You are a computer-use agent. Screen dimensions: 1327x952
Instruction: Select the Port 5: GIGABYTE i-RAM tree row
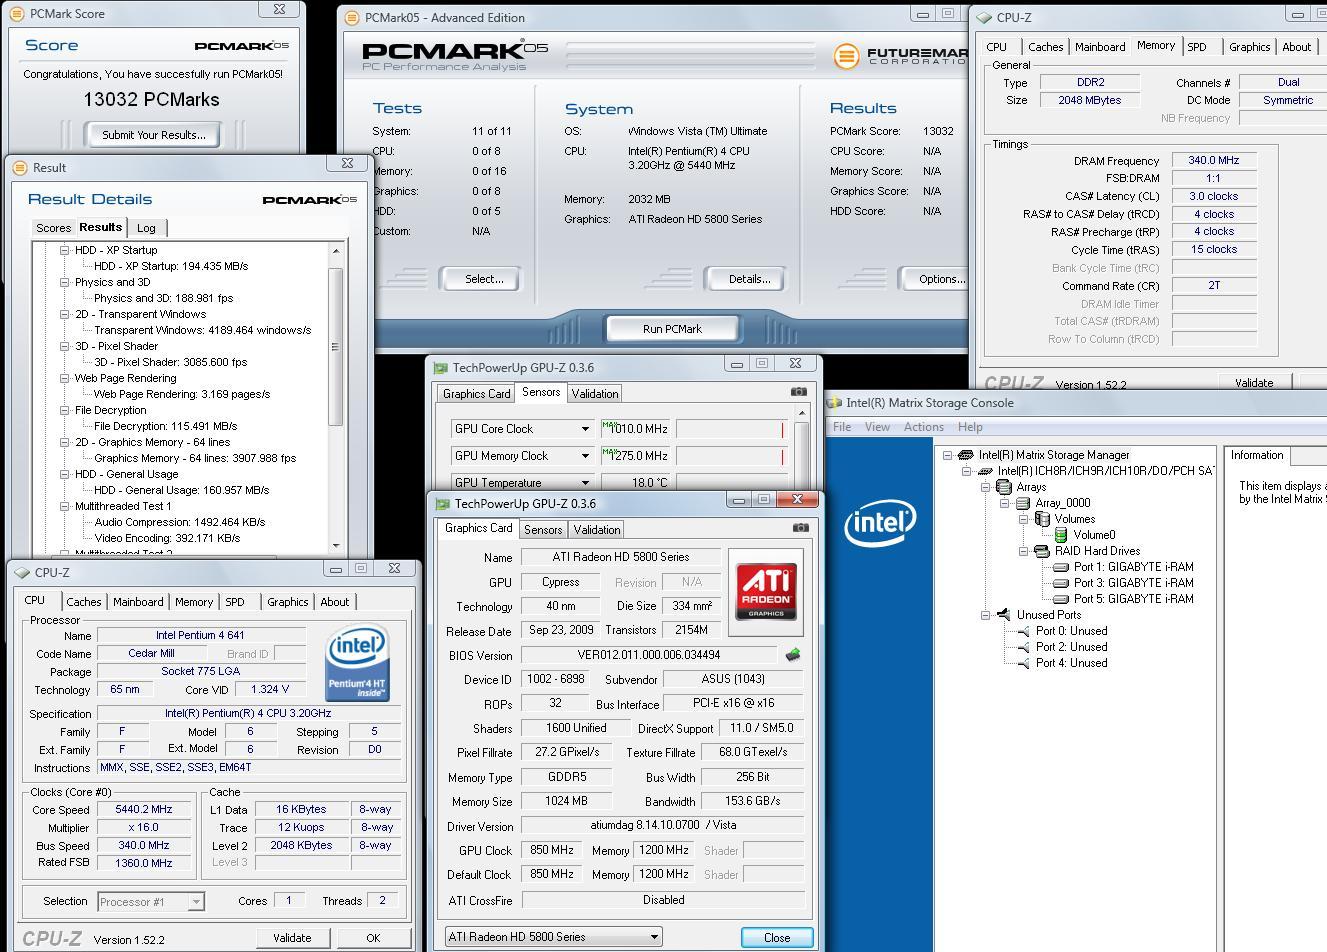(1133, 599)
